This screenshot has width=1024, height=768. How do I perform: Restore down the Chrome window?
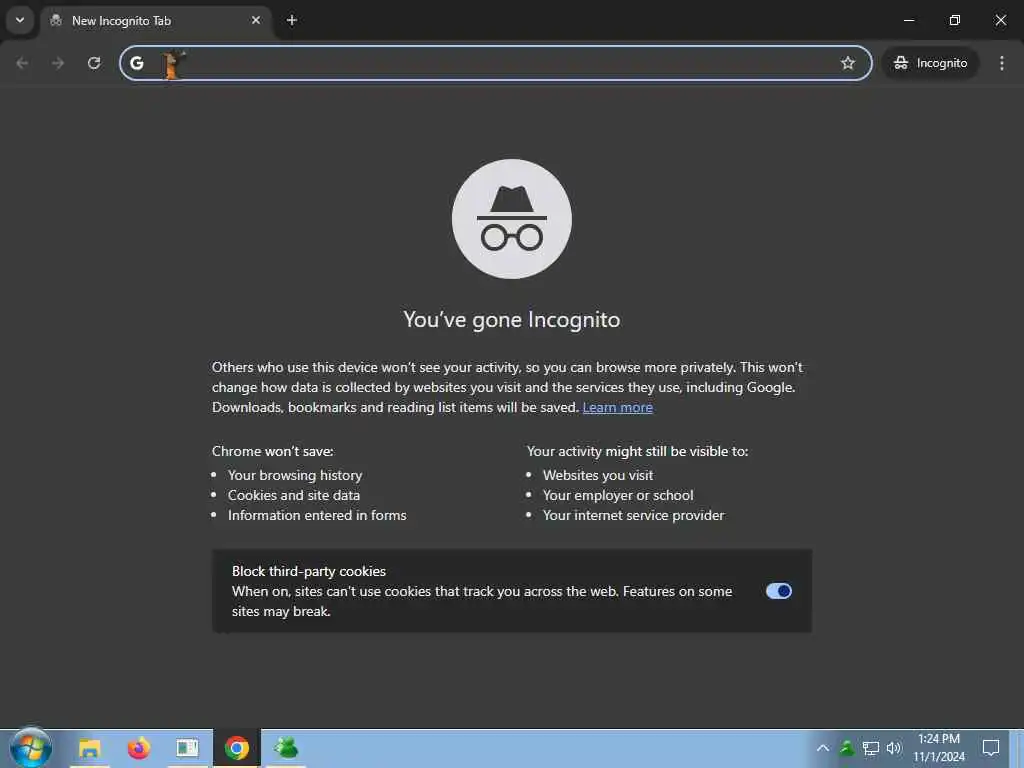pos(955,20)
